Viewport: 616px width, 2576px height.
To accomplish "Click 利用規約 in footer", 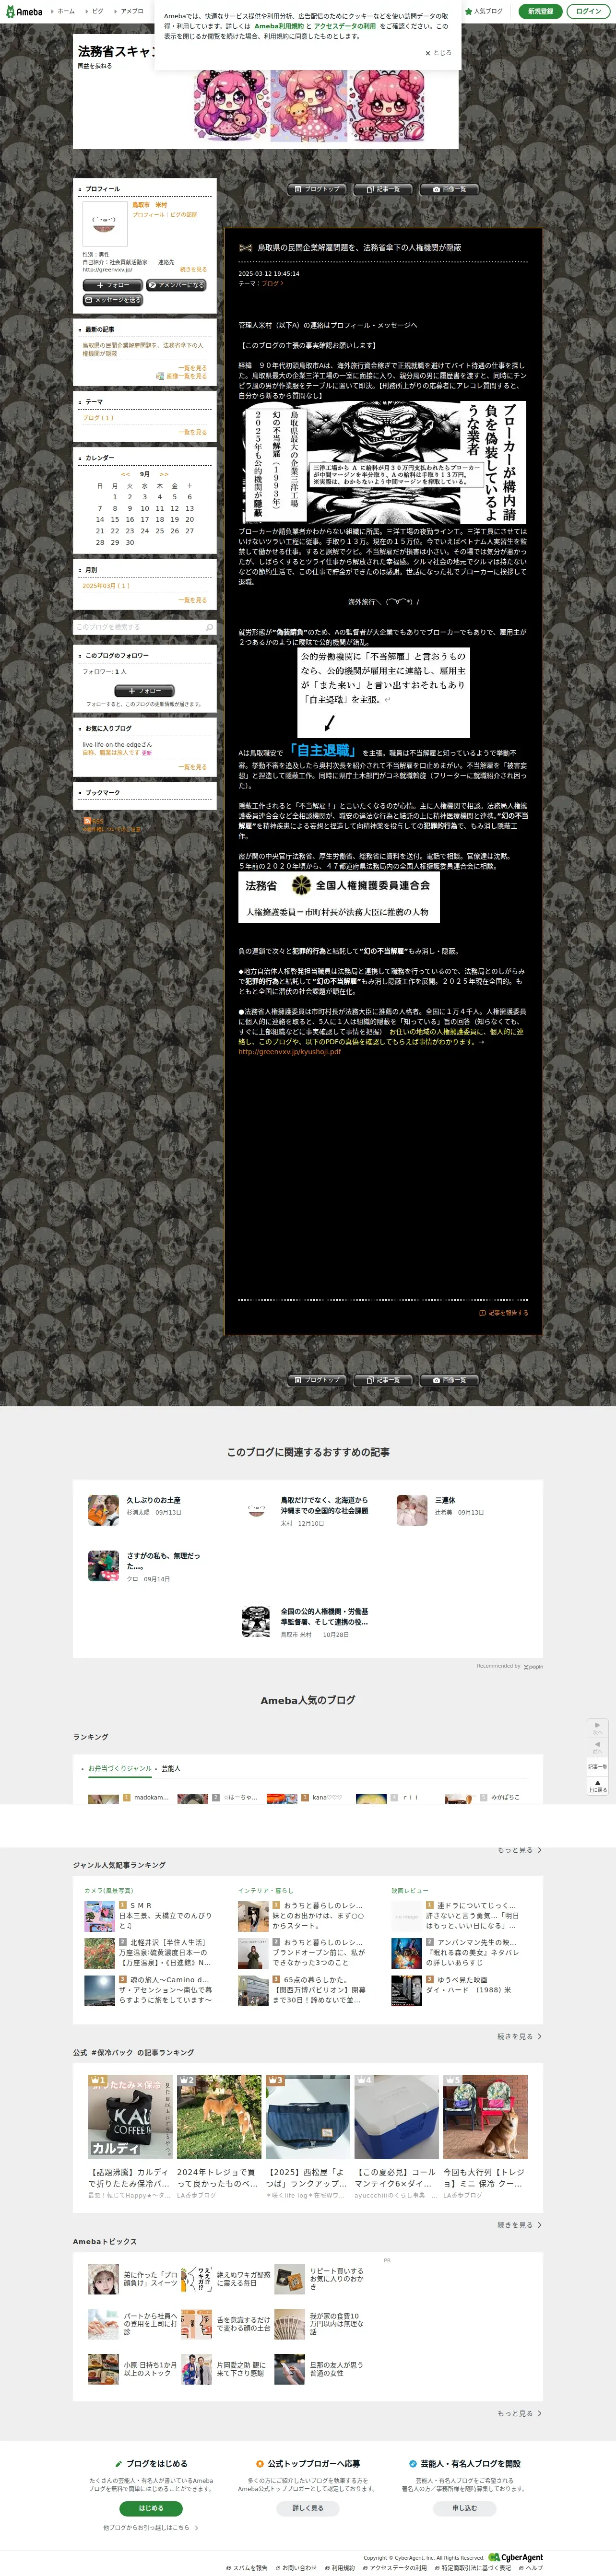I will (x=341, y=2567).
